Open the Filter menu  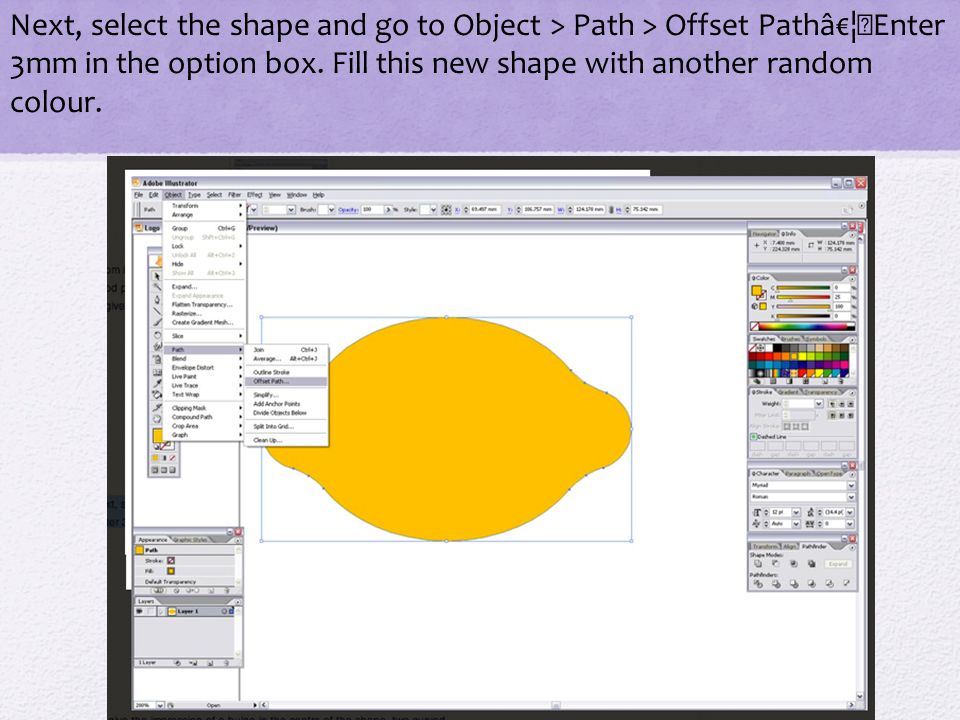[234, 195]
